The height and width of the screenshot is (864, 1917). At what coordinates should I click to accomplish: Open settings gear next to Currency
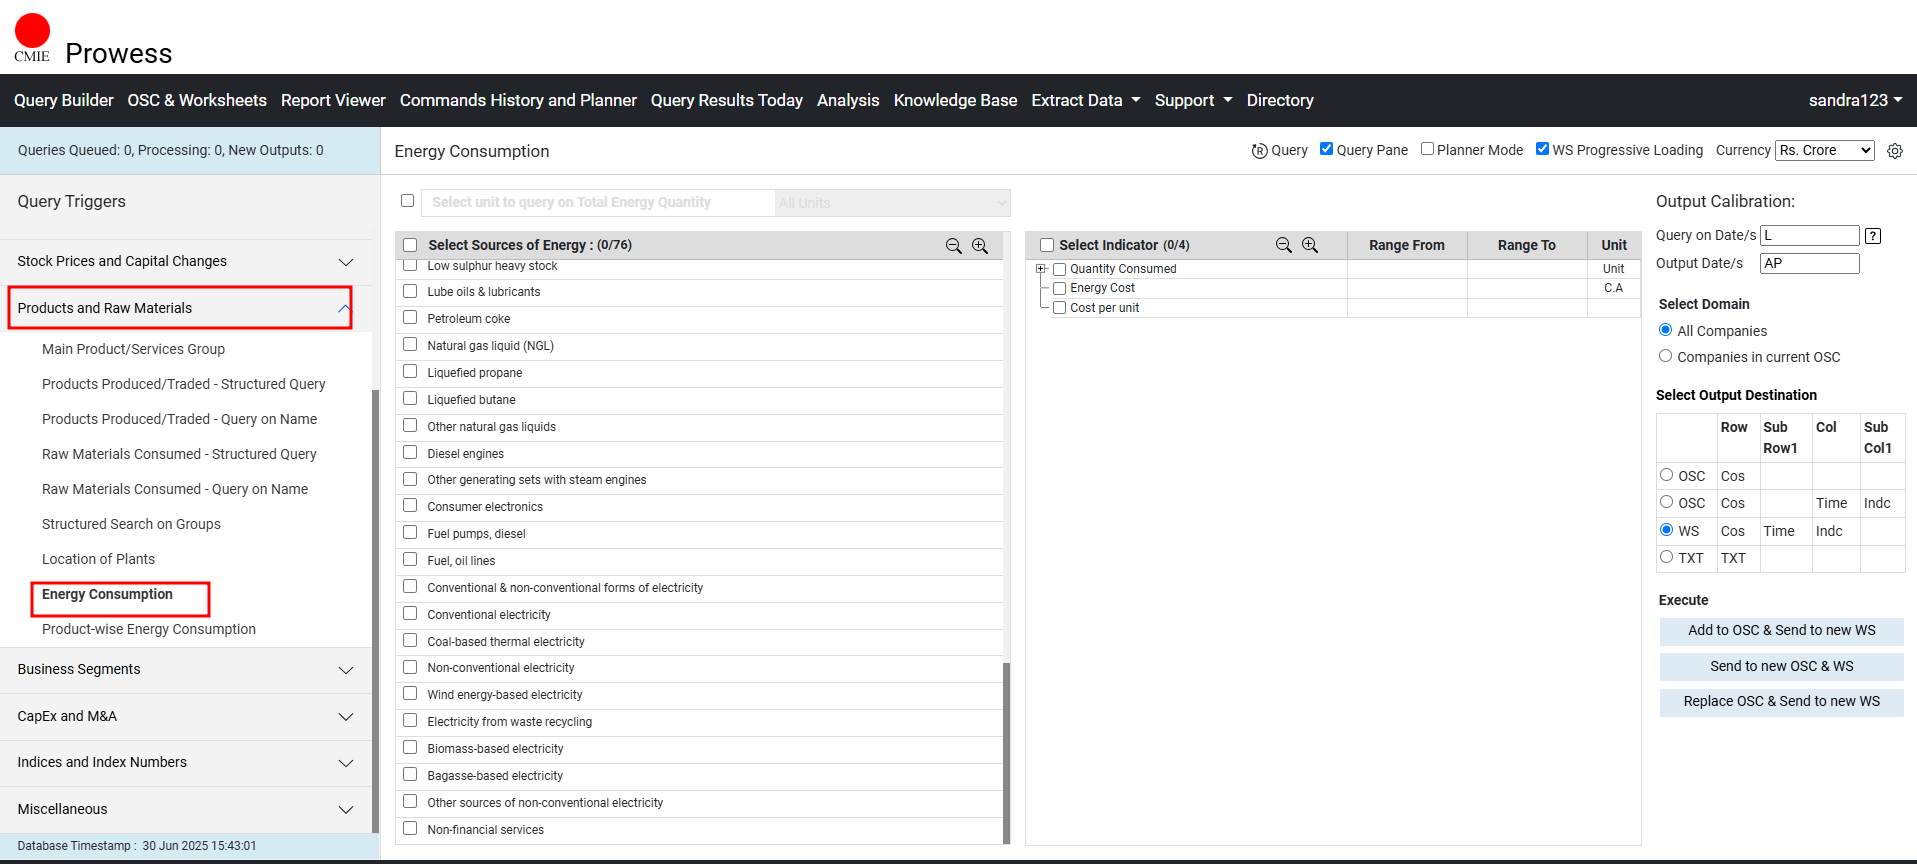pos(1895,151)
